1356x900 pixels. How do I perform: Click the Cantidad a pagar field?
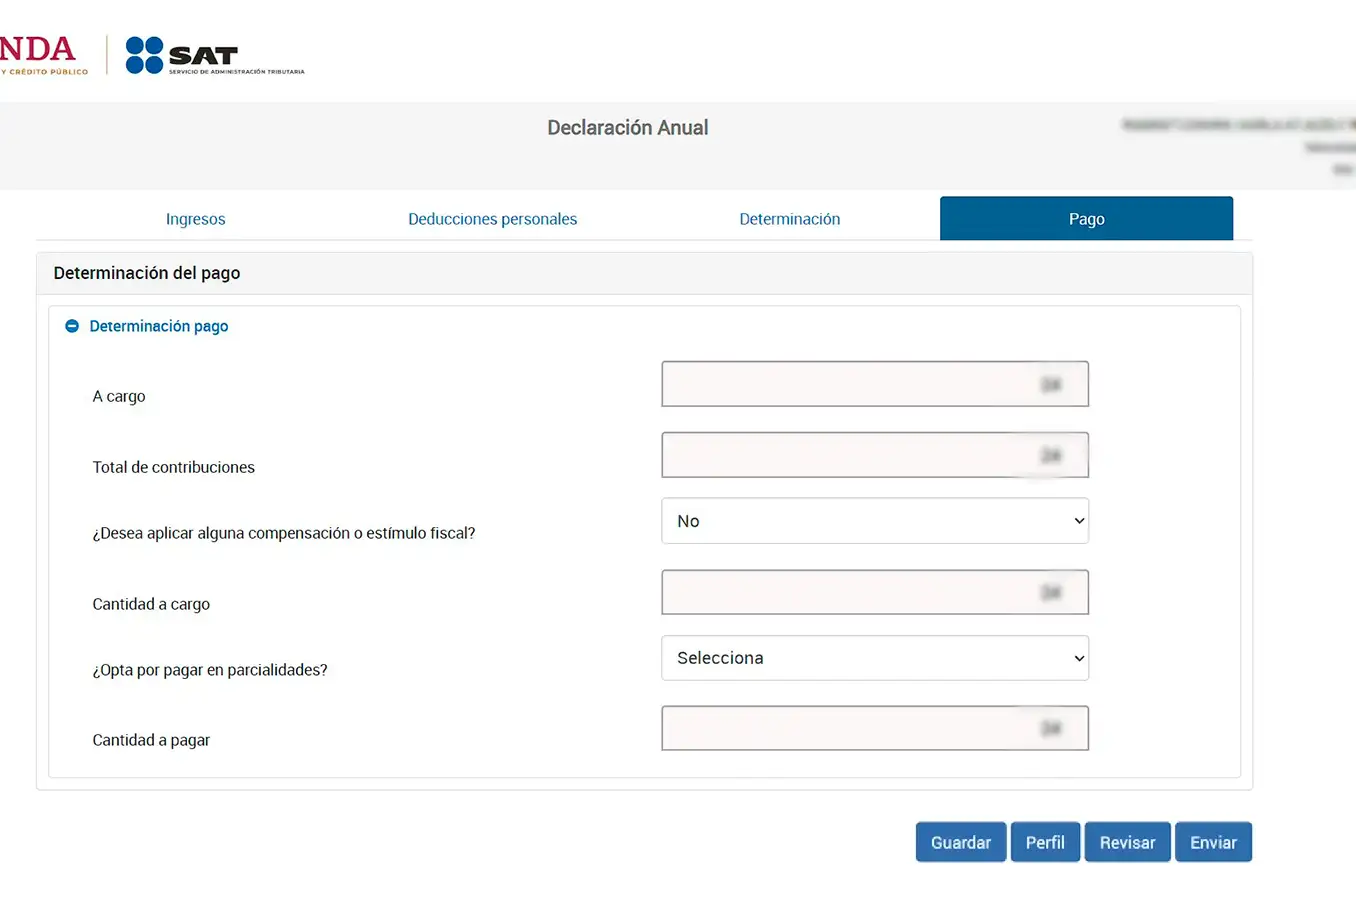point(875,728)
